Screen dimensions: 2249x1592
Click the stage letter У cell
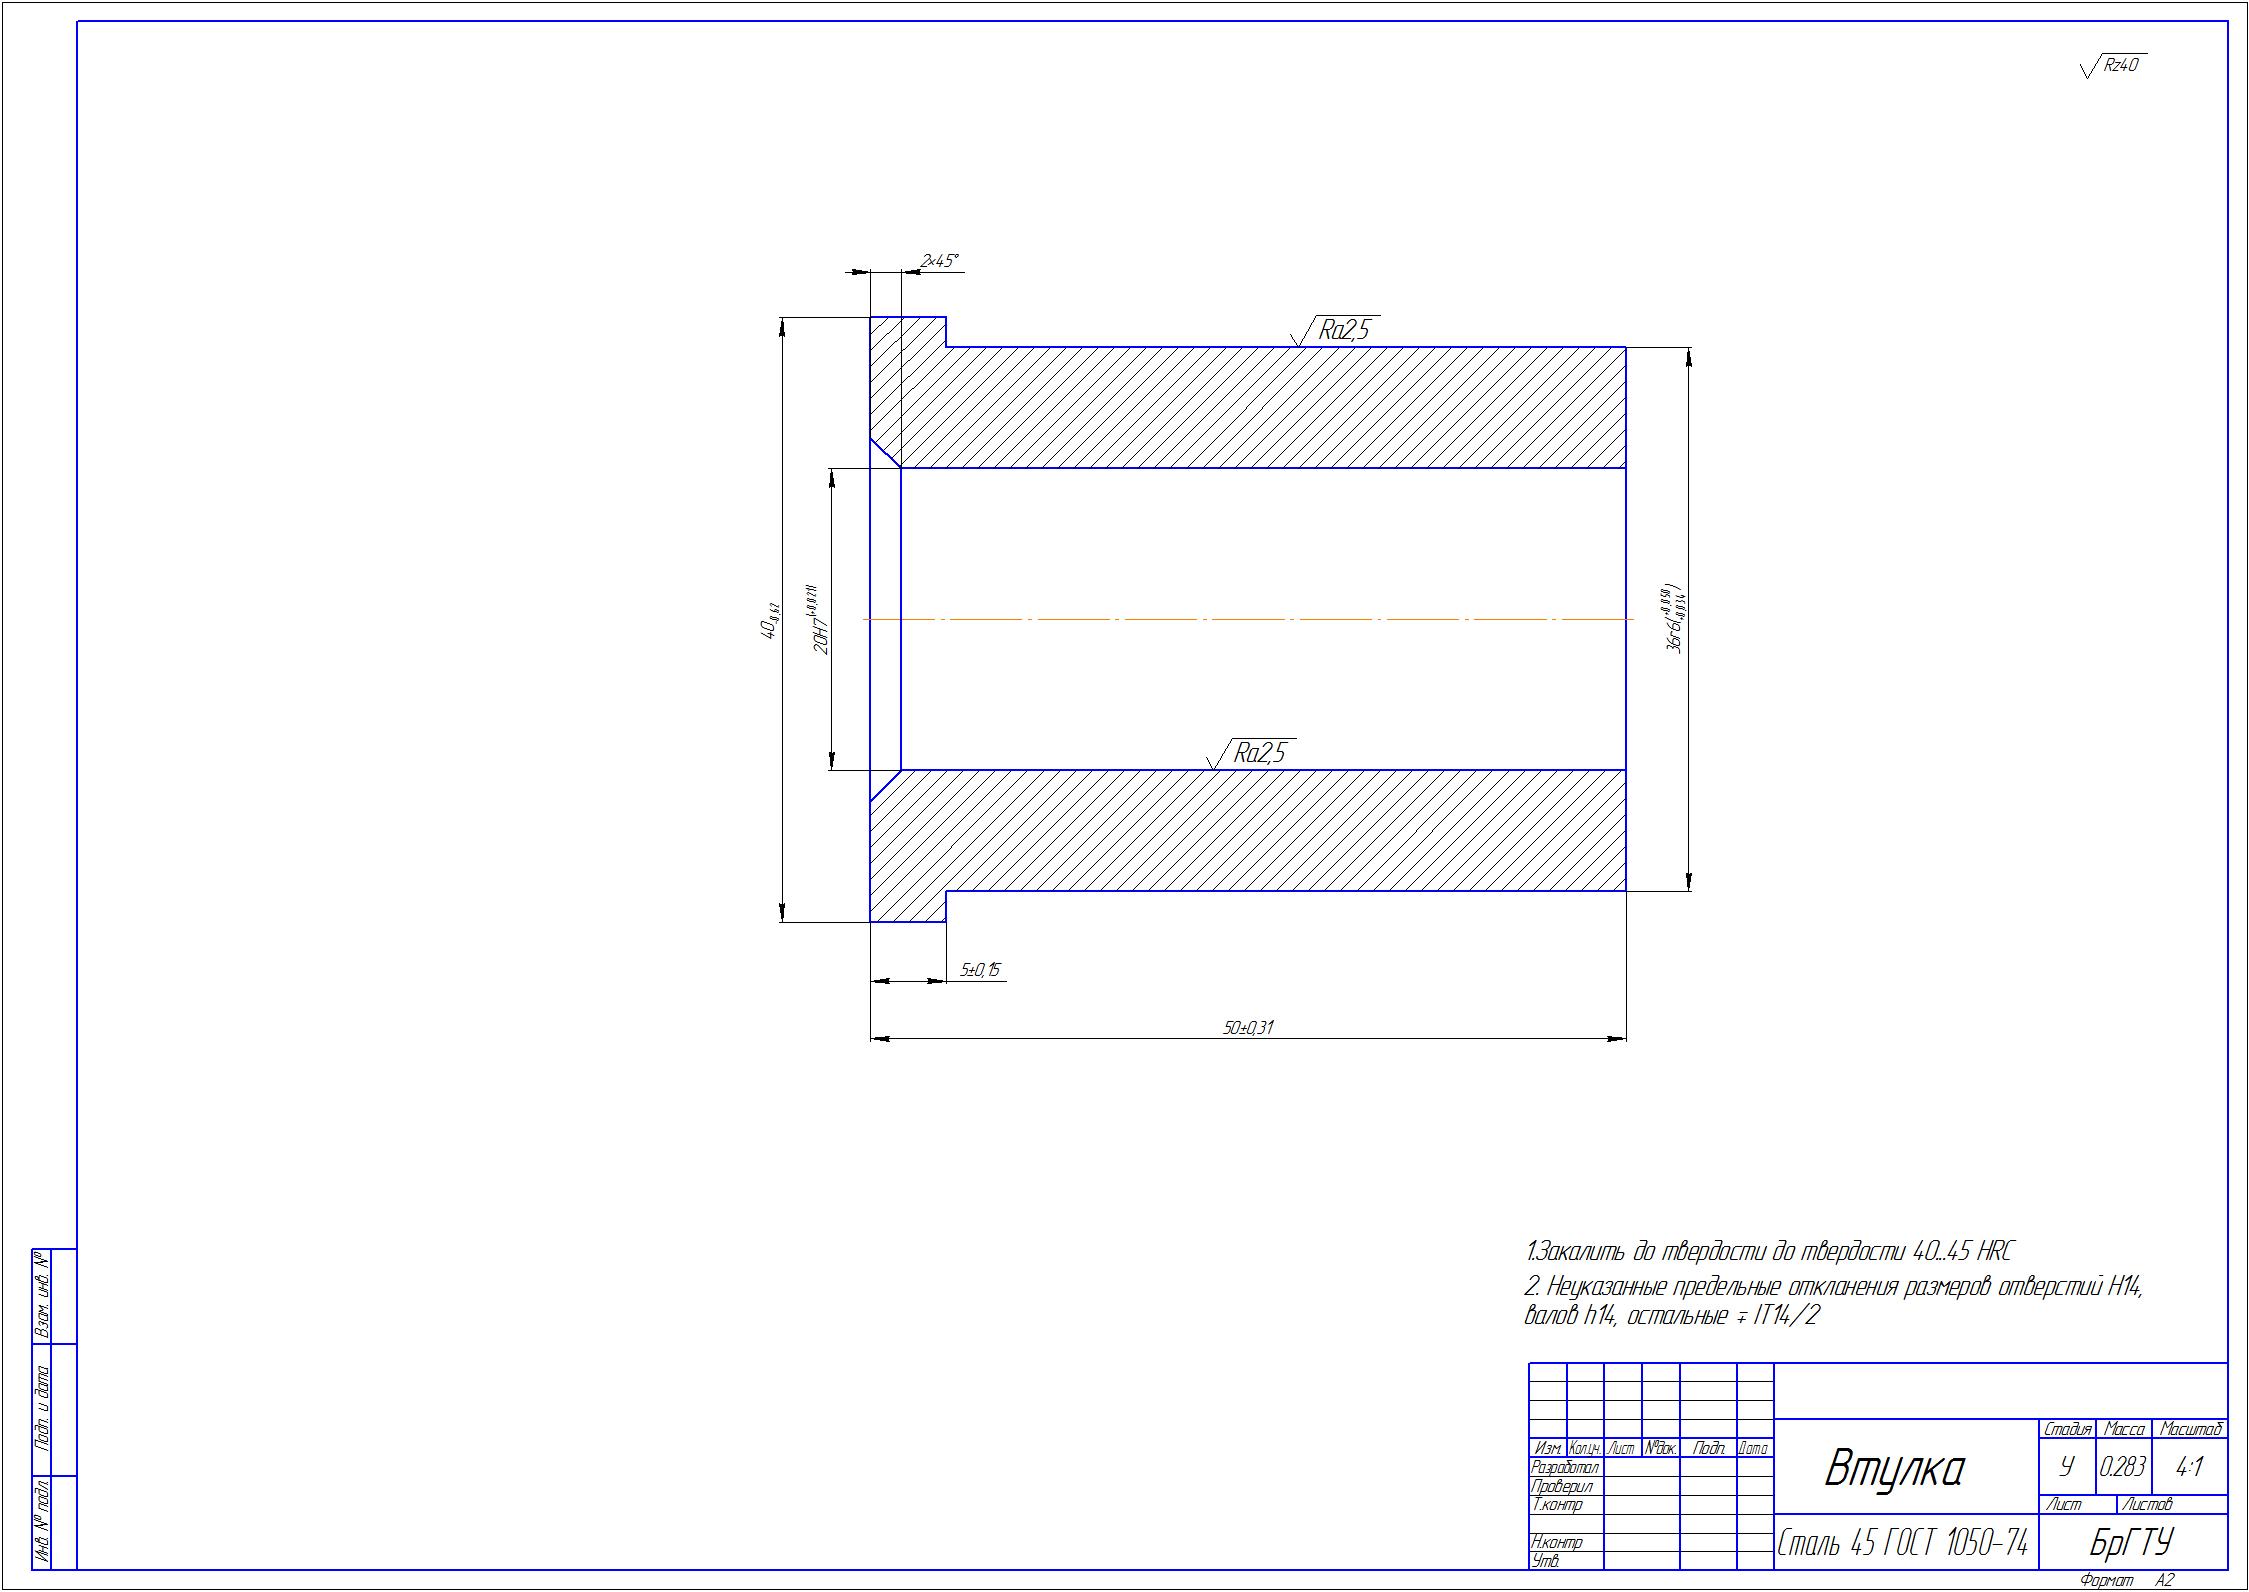click(x=2066, y=1467)
